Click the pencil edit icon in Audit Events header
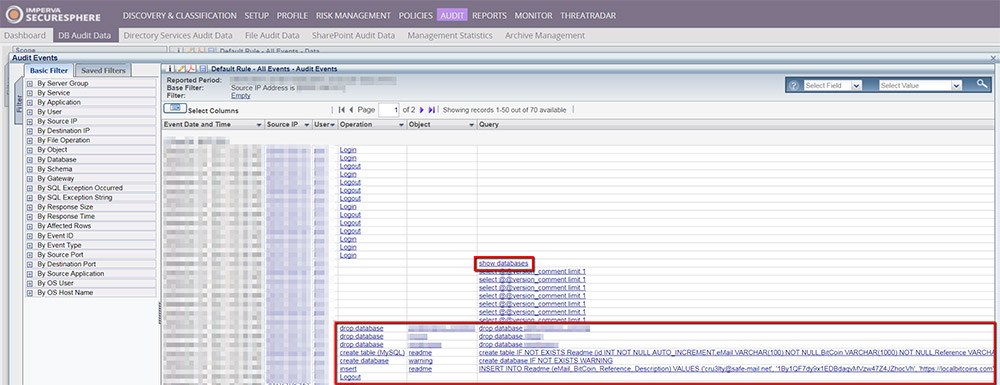Viewport: 1000px width, 385px height. 180,68
